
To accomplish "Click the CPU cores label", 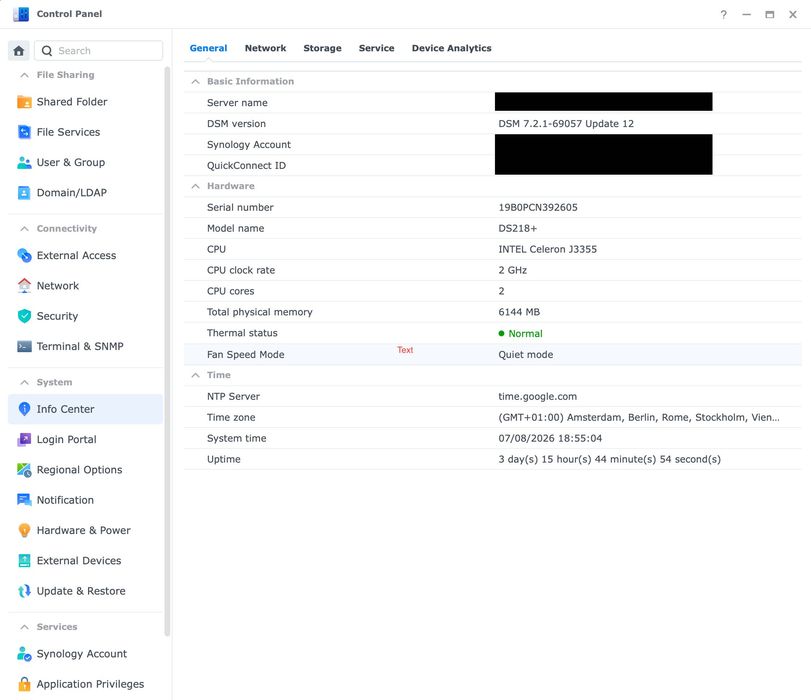I will [x=230, y=291].
